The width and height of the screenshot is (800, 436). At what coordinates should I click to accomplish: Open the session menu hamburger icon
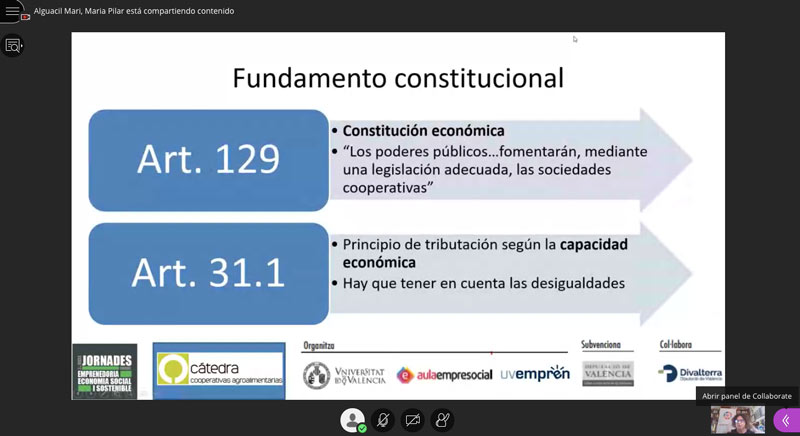pyautogui.click(x=12, y=11)
